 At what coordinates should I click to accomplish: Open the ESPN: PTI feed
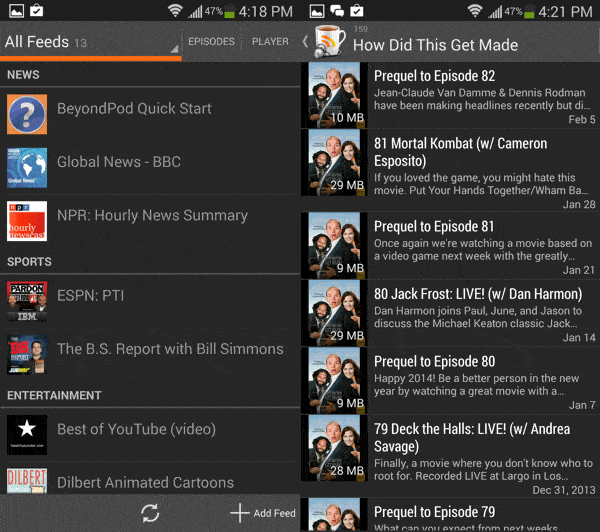(x=150, y=301)
